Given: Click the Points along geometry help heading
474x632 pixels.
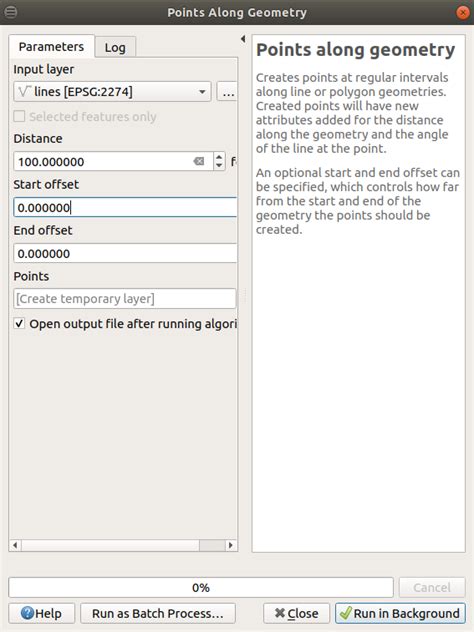Looking at the screenshot, I should [356, 50].
